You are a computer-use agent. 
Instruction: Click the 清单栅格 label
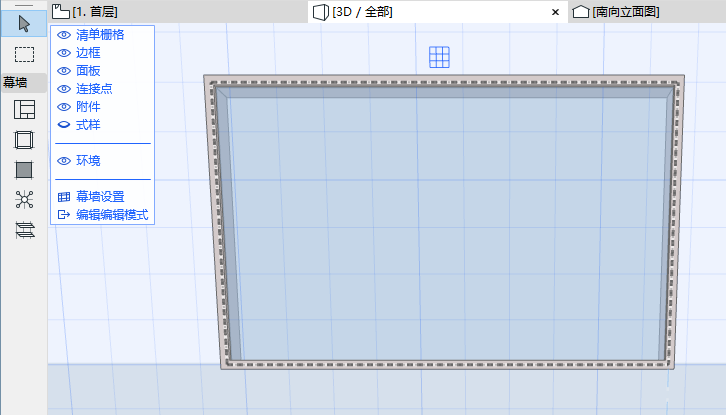100,35
